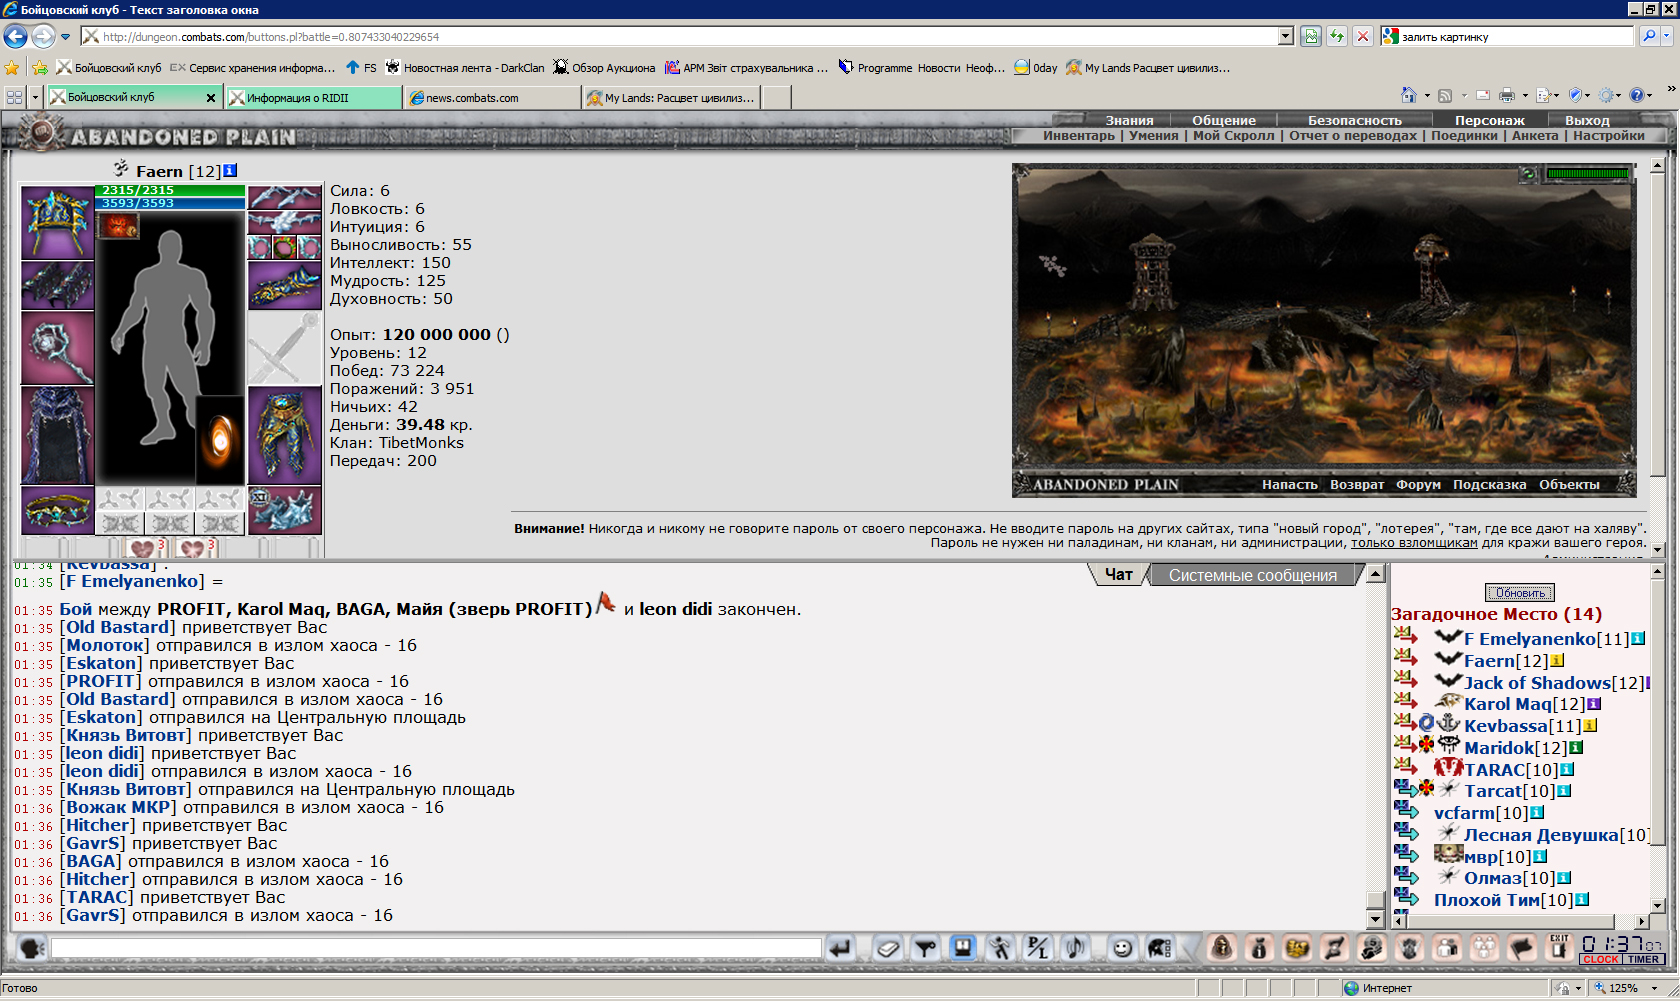
Task: Open Faern's info icon next to character name
Action: (230, 170)
